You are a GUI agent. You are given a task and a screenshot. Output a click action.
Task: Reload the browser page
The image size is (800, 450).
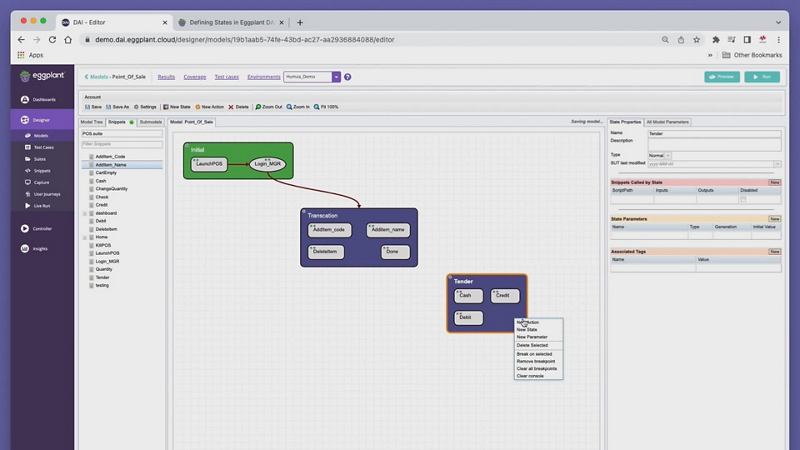pos(52,40)
